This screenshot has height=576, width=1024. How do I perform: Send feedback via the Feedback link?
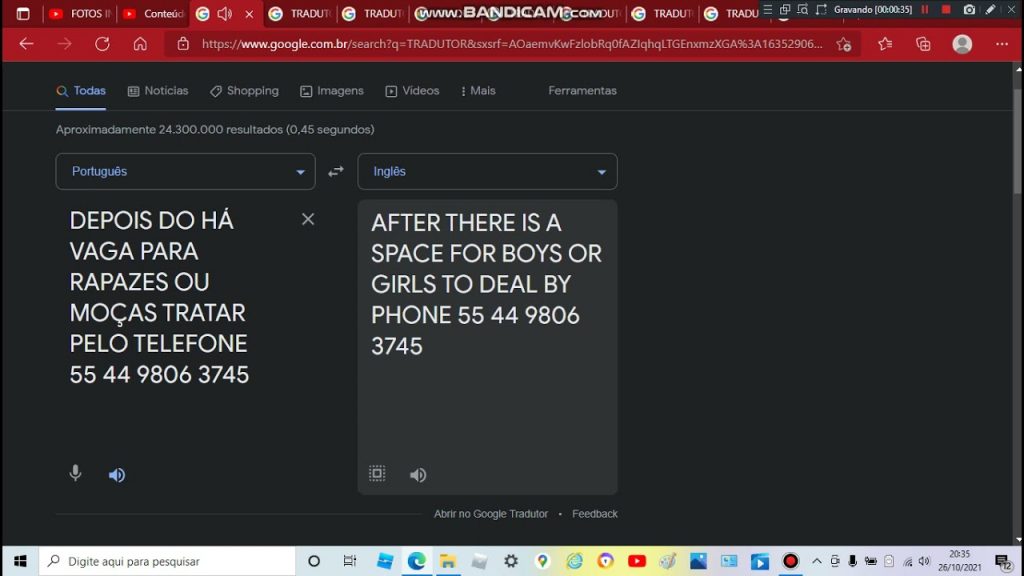tap(594, 513)
